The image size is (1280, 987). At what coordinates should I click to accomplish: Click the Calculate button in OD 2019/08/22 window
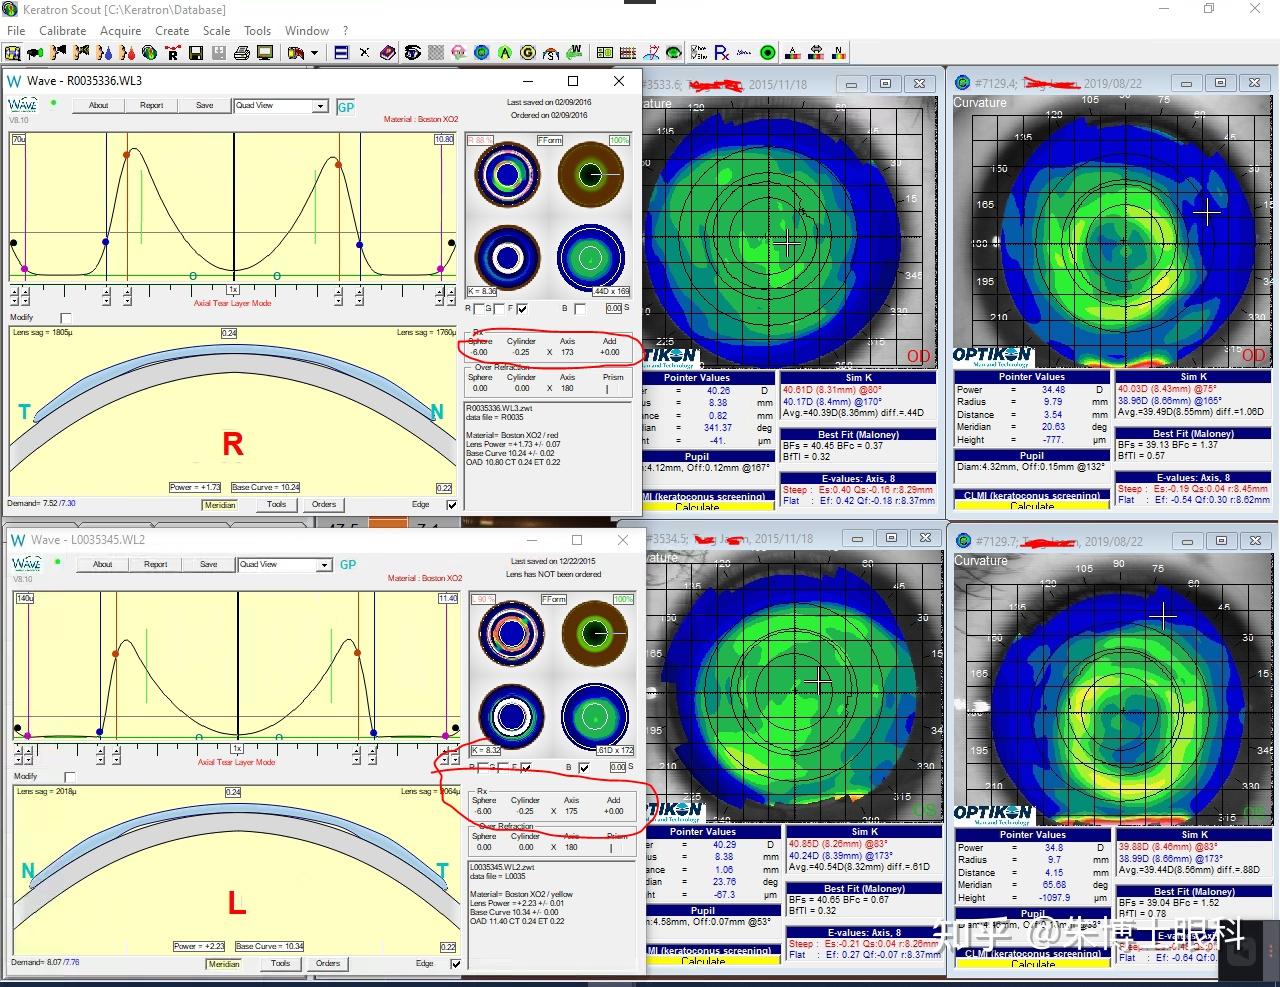point(1032,506)
